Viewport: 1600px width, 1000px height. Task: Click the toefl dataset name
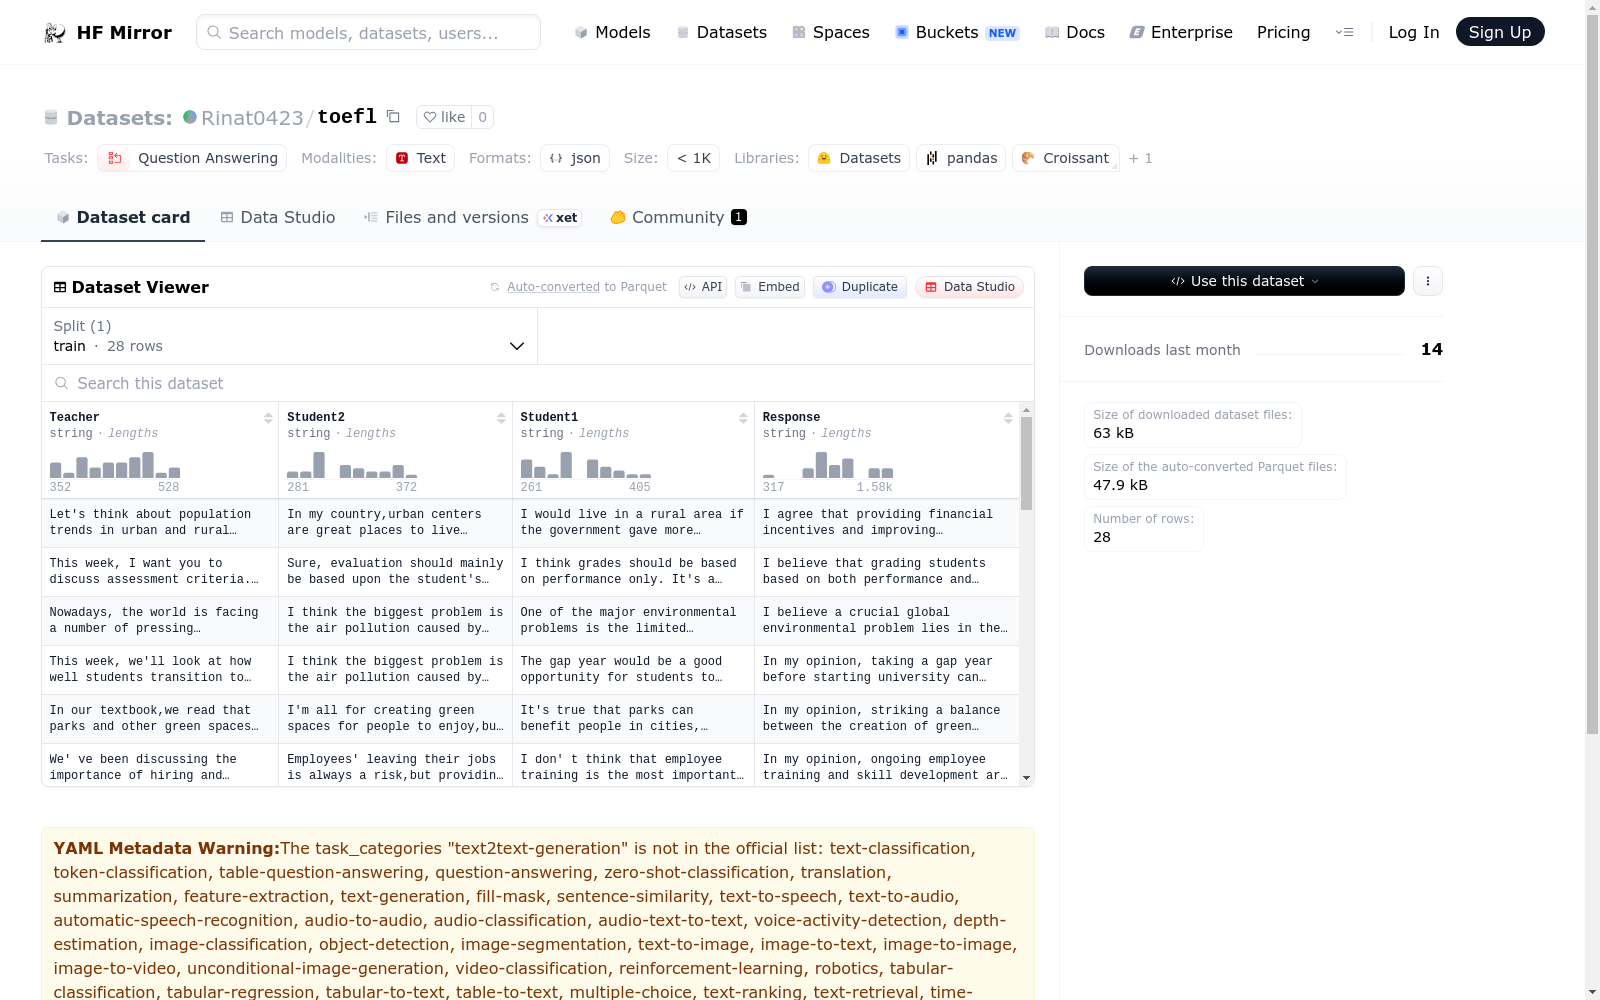(x=347, y=117)
